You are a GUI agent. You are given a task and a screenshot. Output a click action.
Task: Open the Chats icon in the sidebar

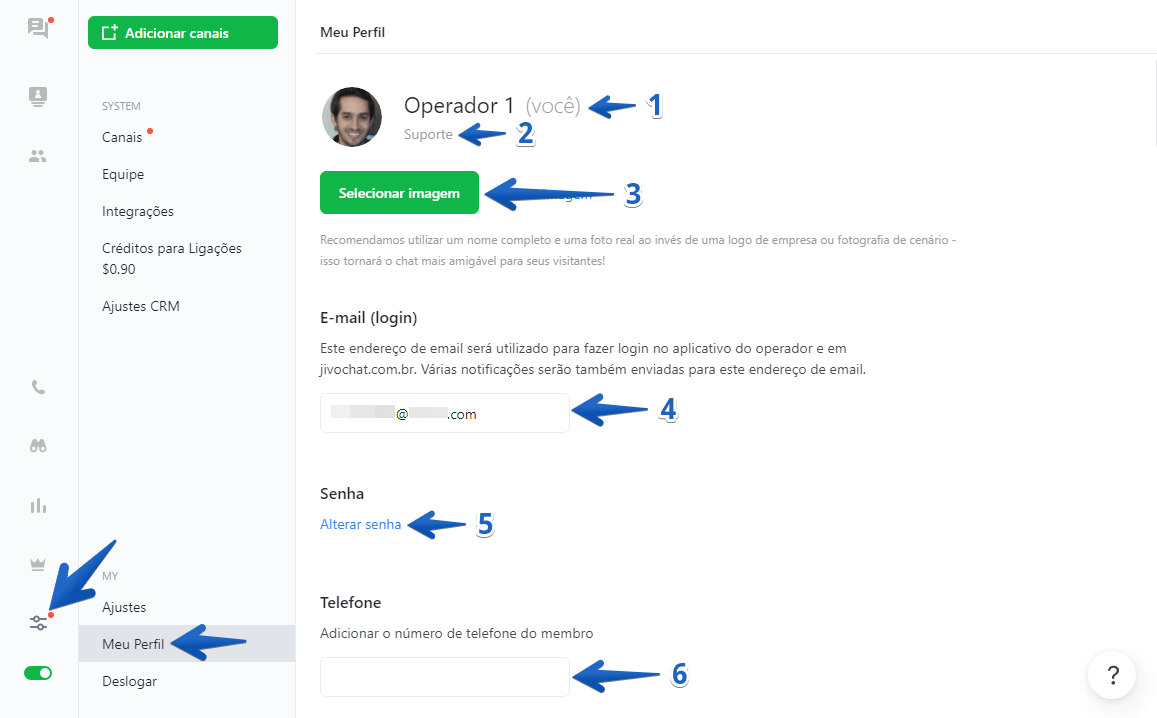click(x=37, y=28)
